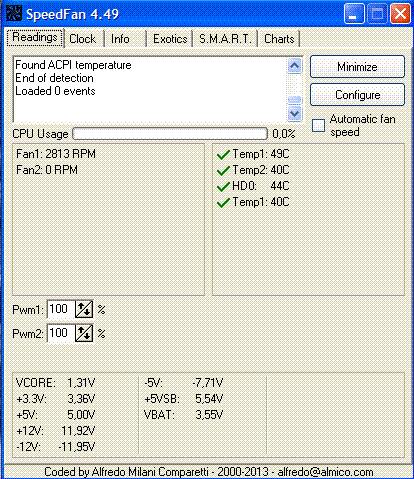Click the VBAT 3,55V voltage reading
414x479 pixels.
(x=183, y=415)
